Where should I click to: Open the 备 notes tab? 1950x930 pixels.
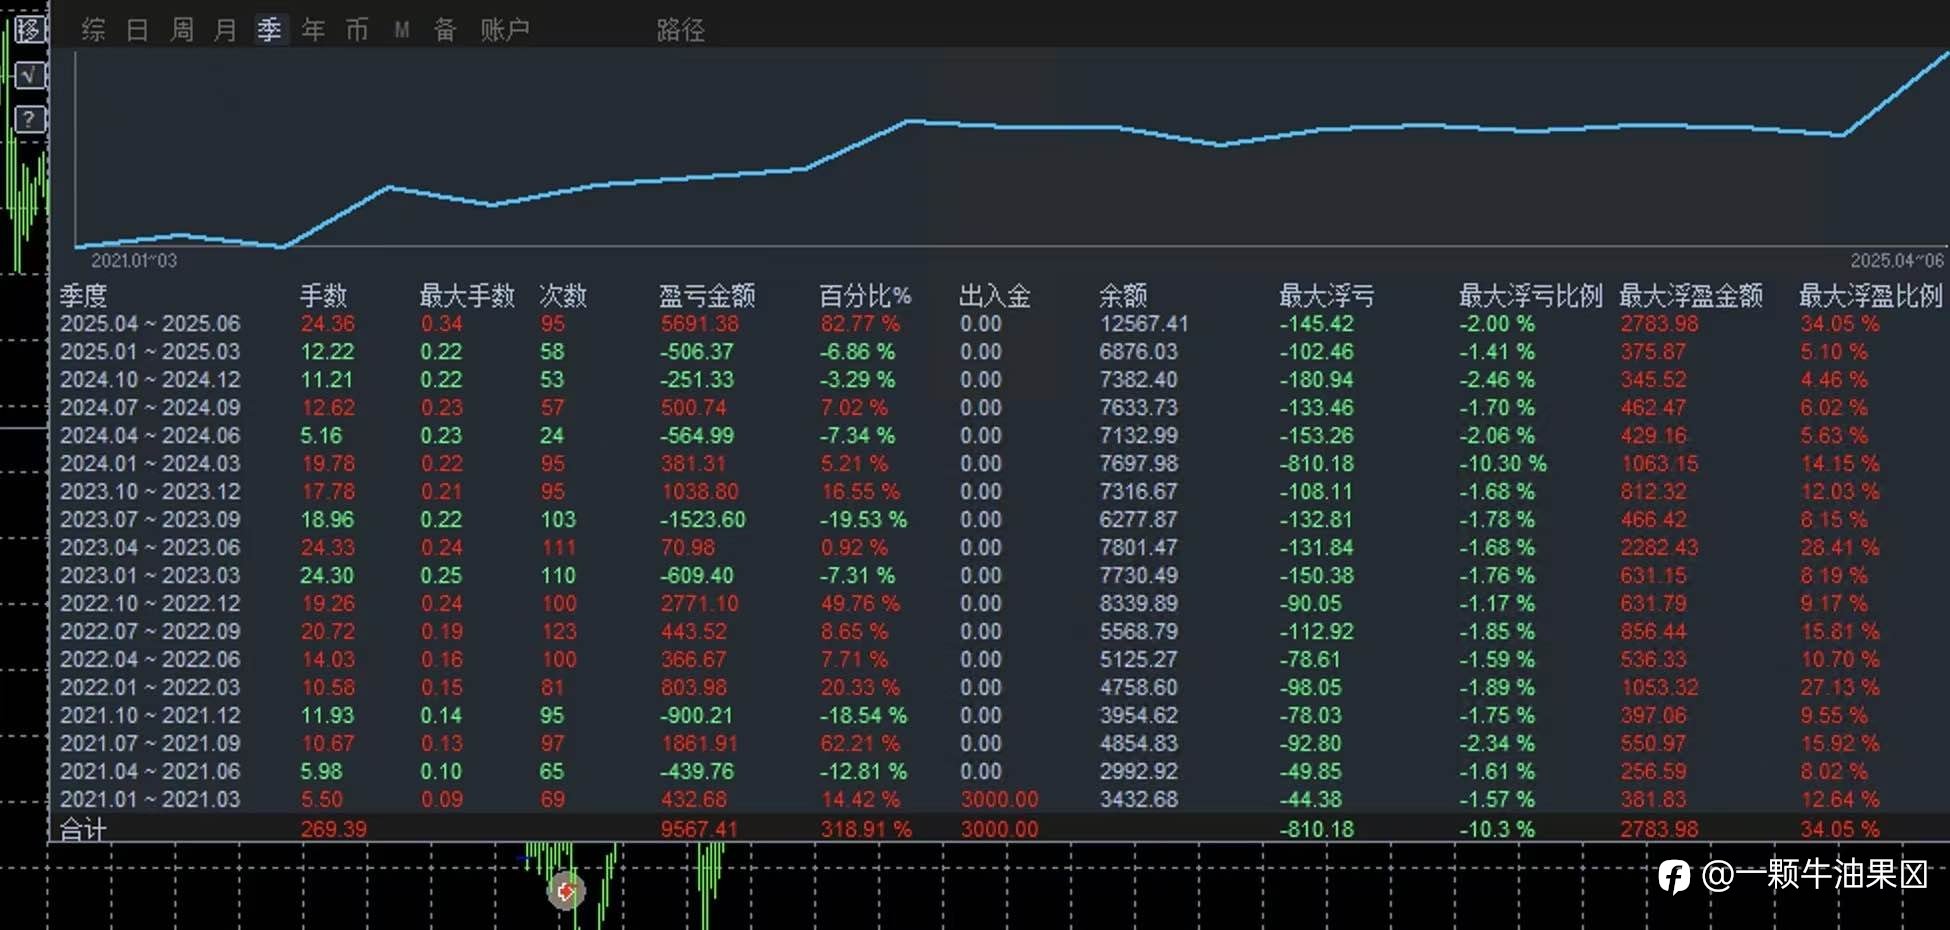tap(445, 30)
